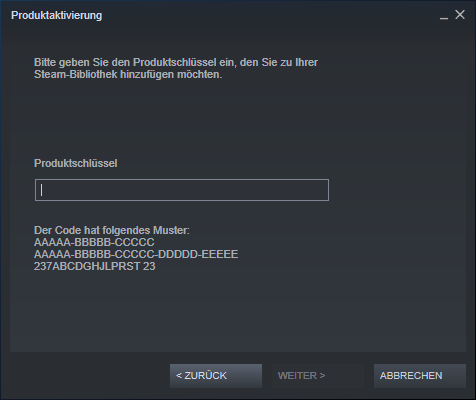Image resolution: width=476 pixels, height=400 pixels.
Task: Cancel activation via ABBRECHEN
Action: (x=420, y=376)
